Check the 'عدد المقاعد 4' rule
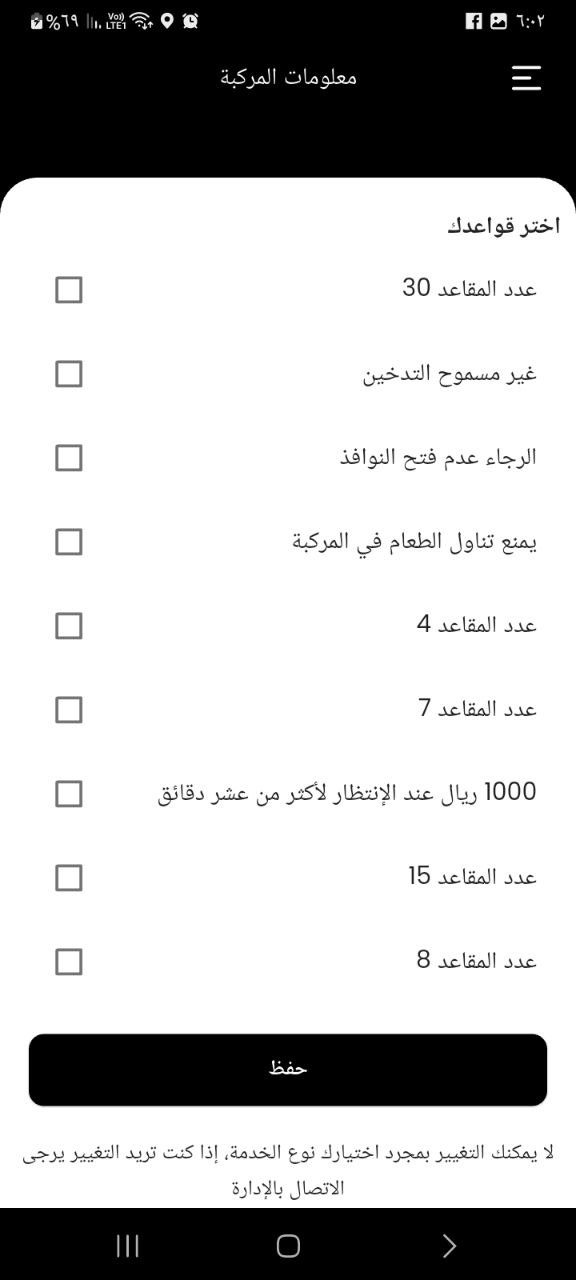The width and height of the screenshot is (576, 1280). tap(68, 626)
